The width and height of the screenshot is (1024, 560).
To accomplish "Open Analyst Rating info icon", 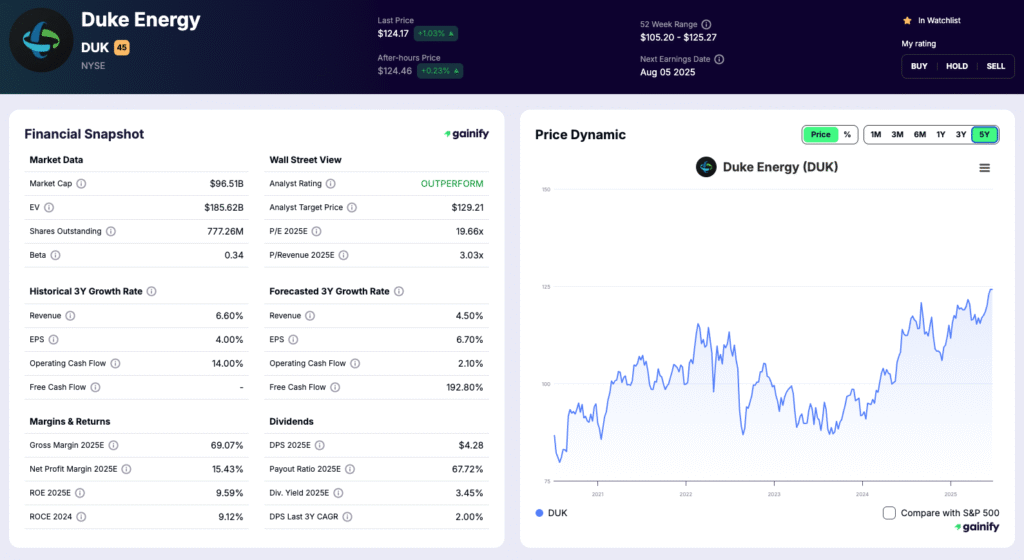I will (330, 184).
